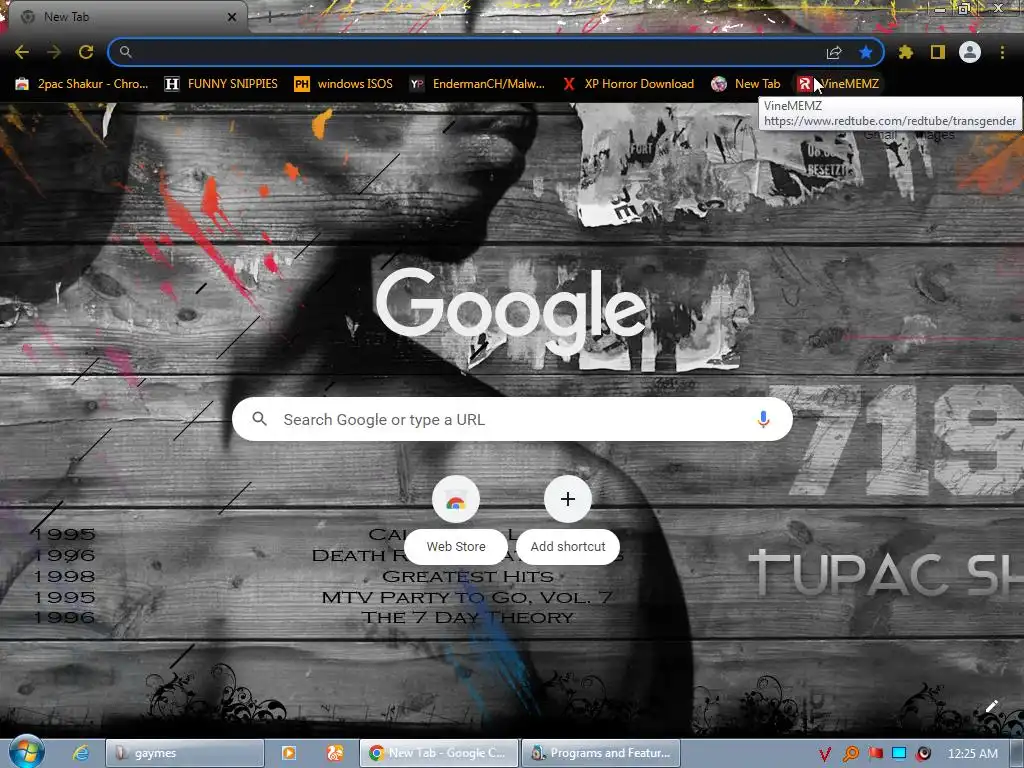Click the blue monitor tray icon

click(899, 754)
